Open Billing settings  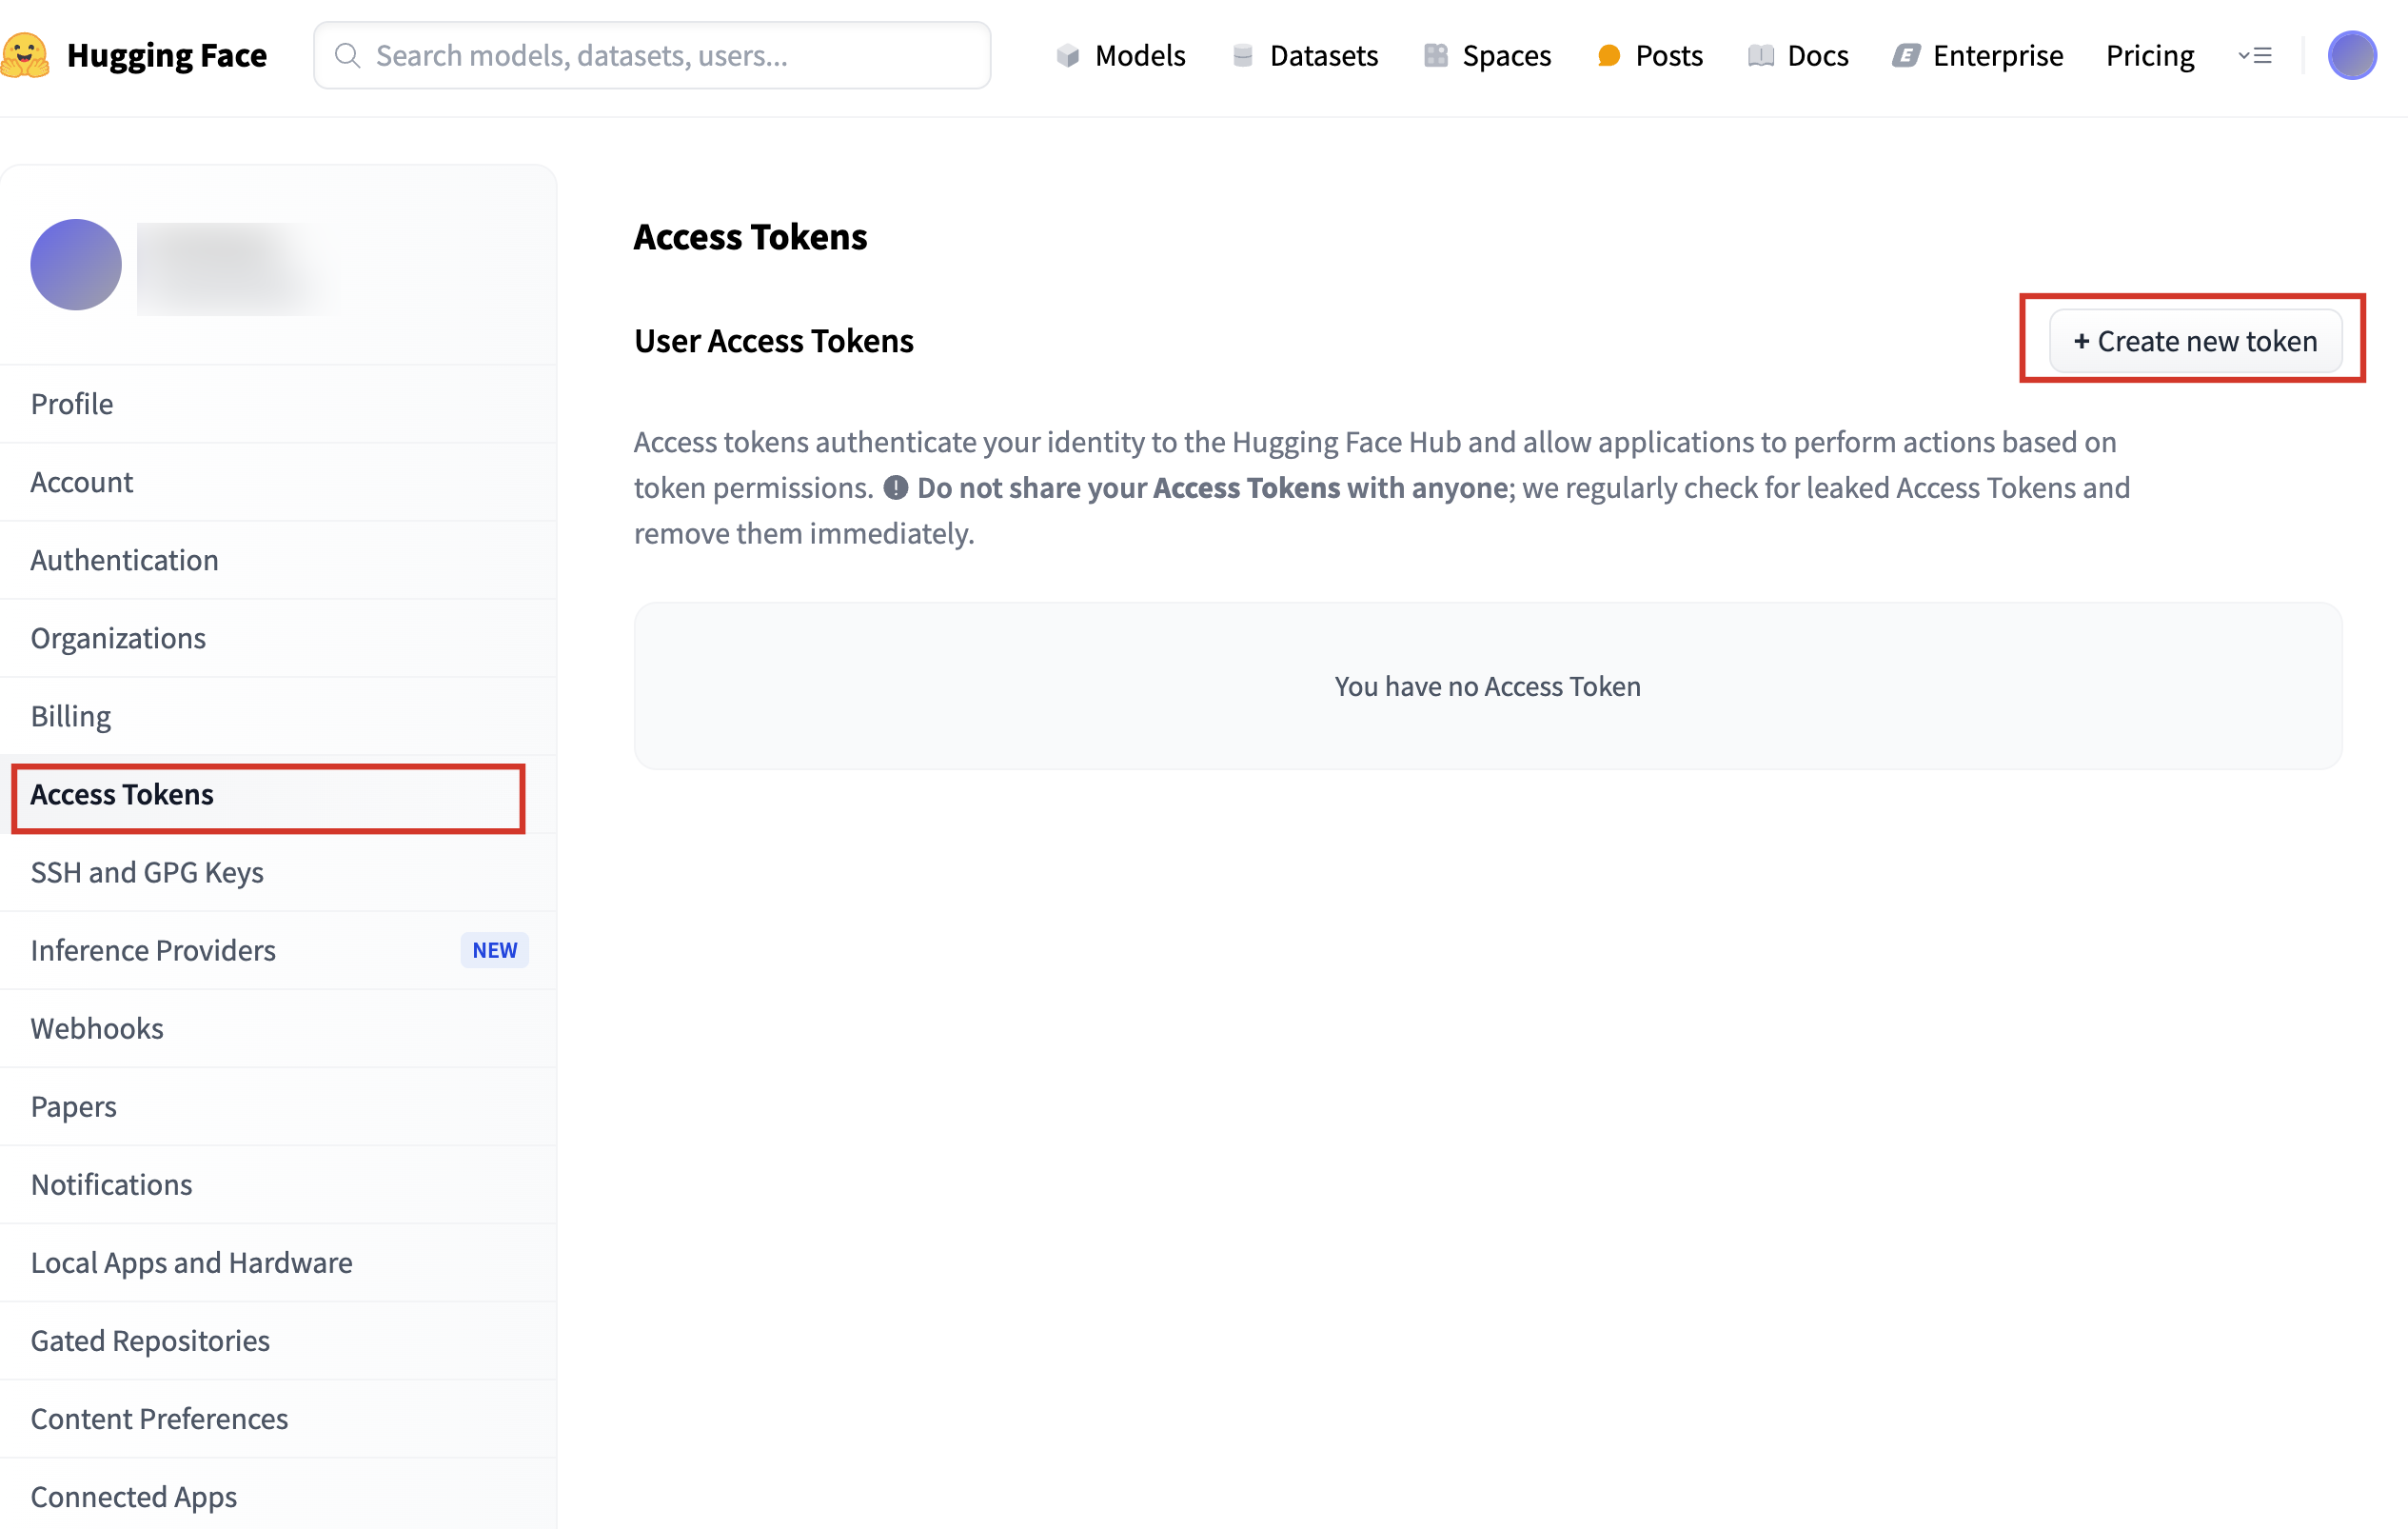point(278,716)
